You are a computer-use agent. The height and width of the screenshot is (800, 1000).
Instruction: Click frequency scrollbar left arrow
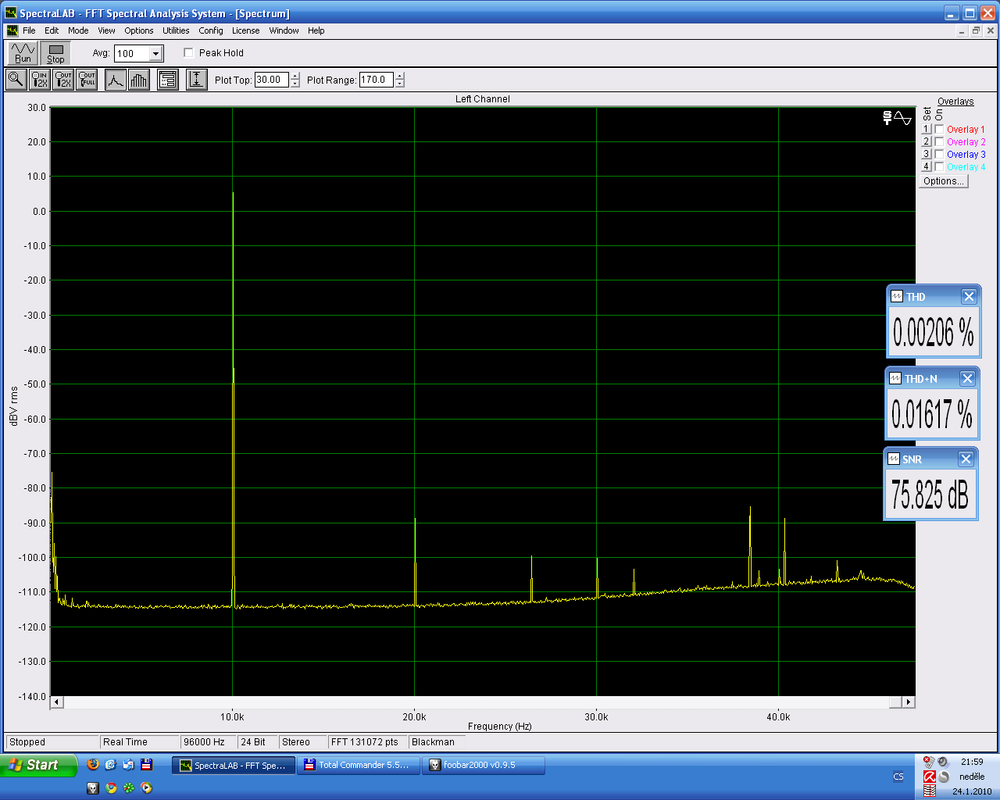click(57, 702)
